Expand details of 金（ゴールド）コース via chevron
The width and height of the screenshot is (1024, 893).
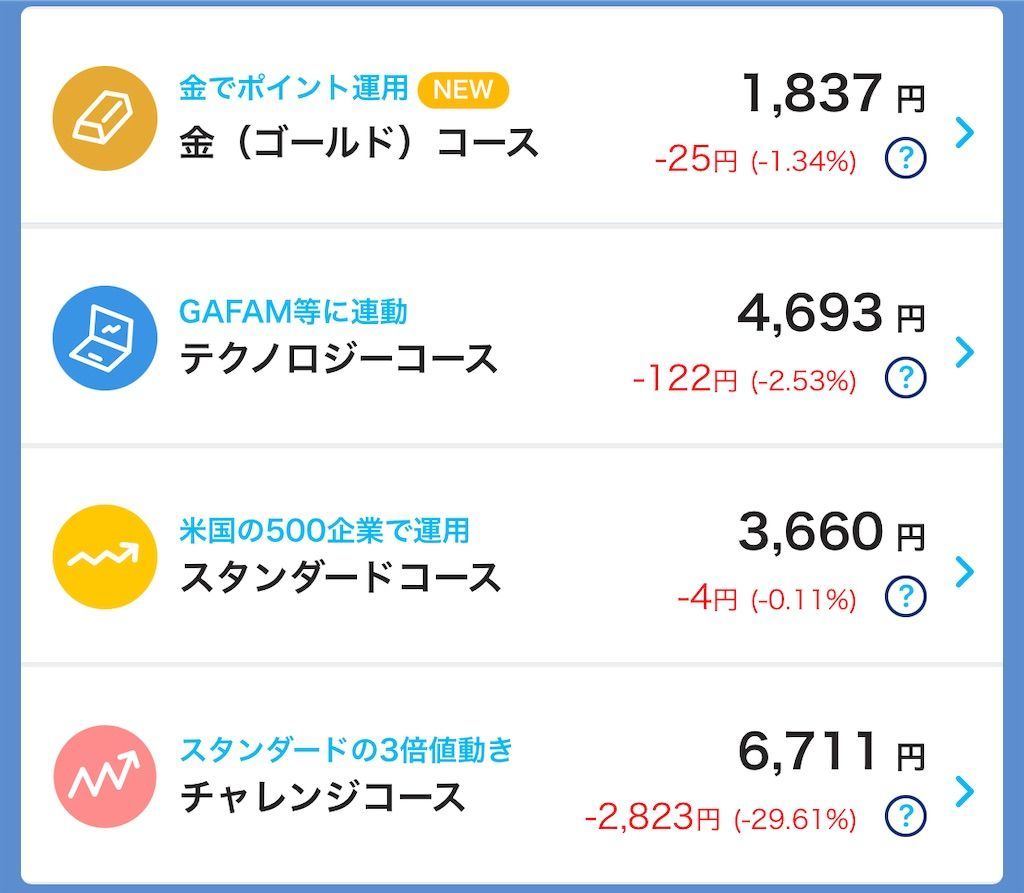[x=963, y=132]
